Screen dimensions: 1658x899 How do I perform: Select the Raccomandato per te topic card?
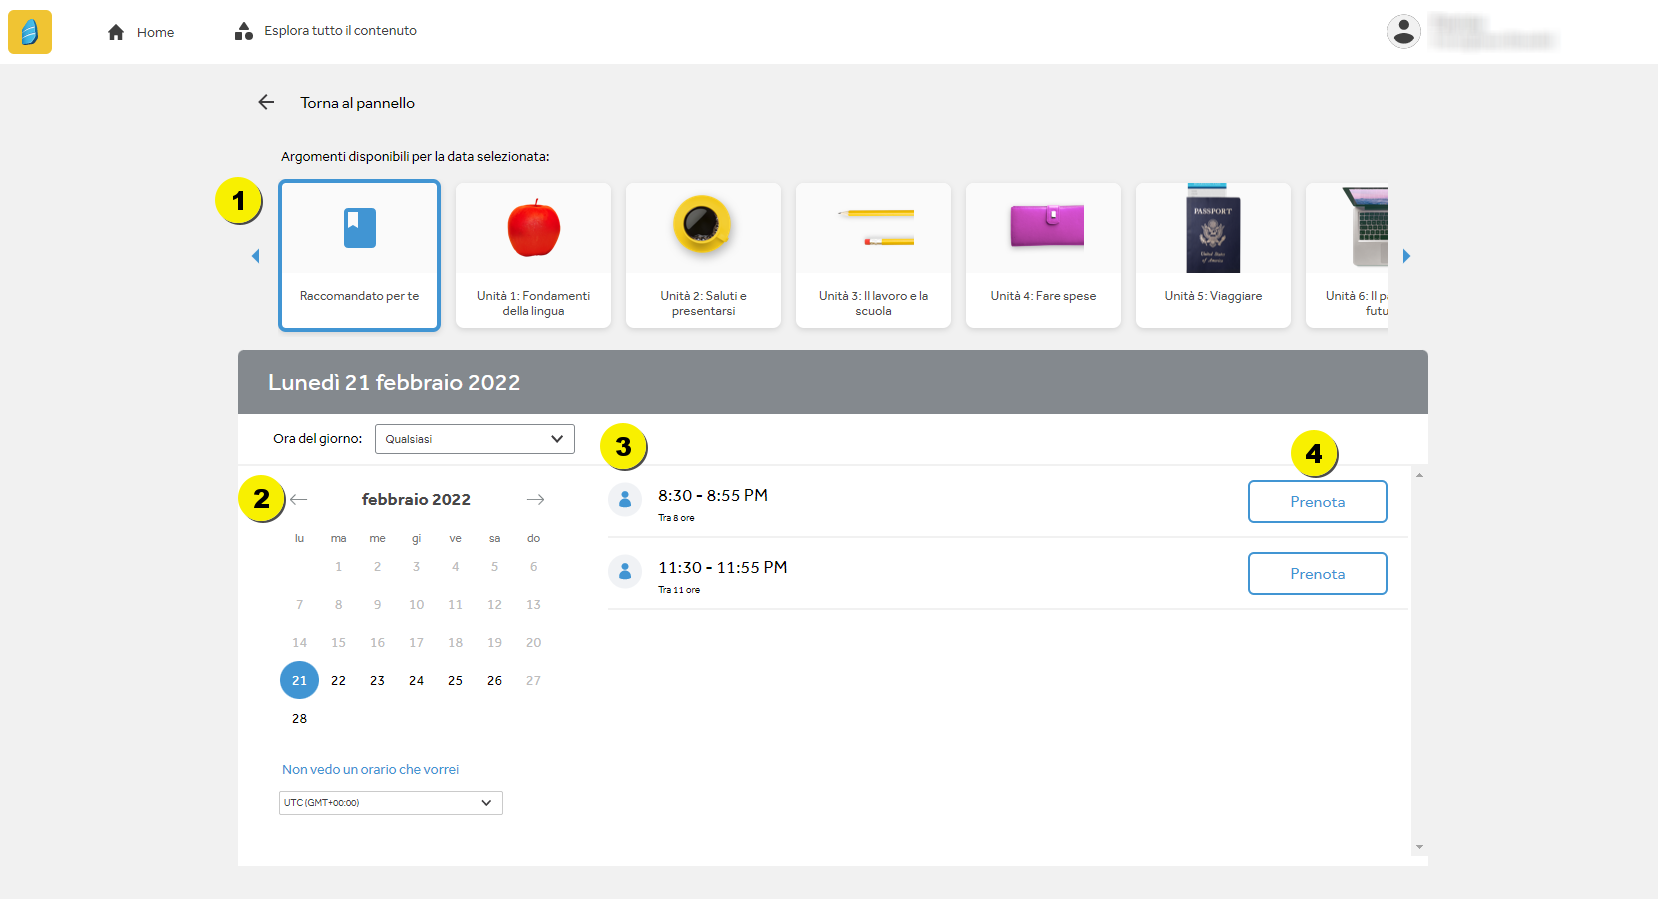359,255
